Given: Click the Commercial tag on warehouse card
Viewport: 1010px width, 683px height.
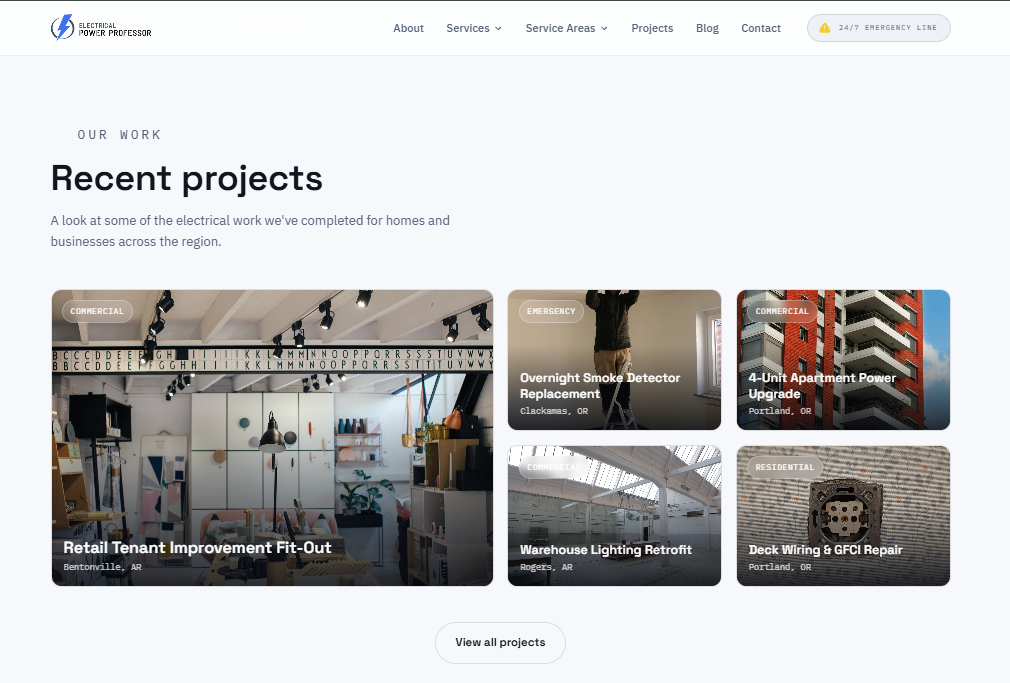Looking at the screenshot, I should click(x=553, y=467).
